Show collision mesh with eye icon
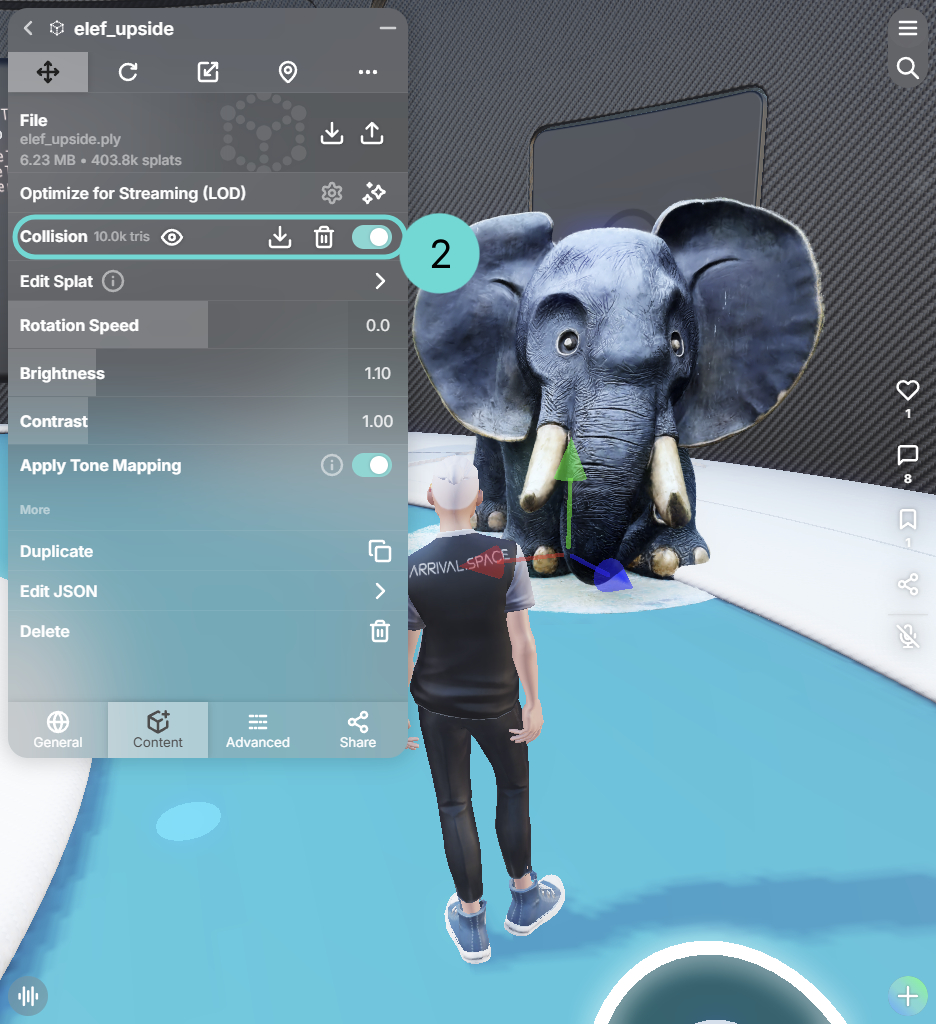Image resolution: width=936 pixels, height=1024 pixels. coord(172,237)
